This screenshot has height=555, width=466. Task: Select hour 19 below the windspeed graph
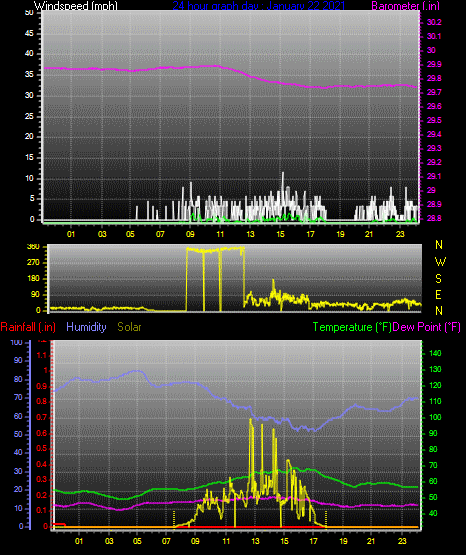coord(340,234)
